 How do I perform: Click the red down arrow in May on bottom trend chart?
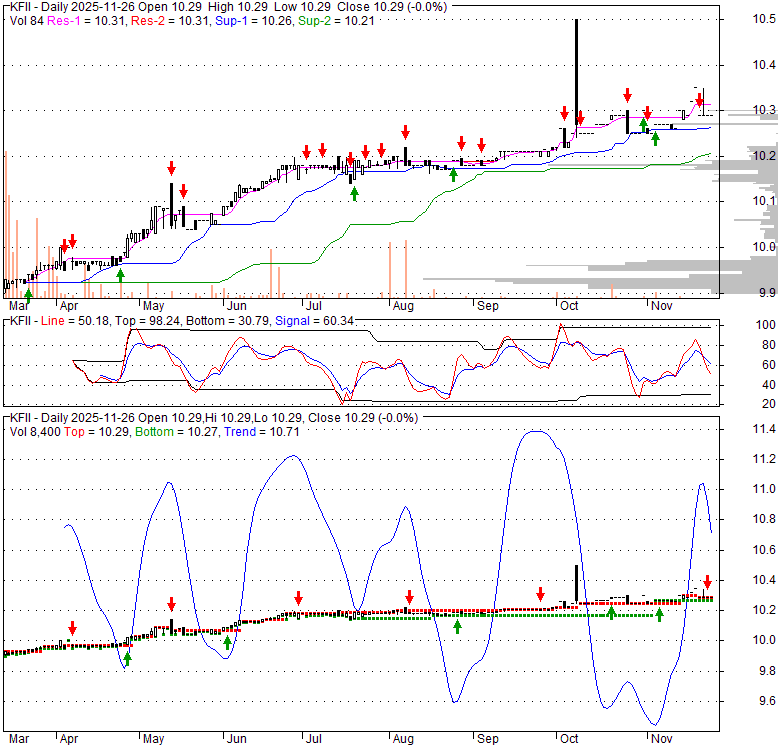point(171,603)
